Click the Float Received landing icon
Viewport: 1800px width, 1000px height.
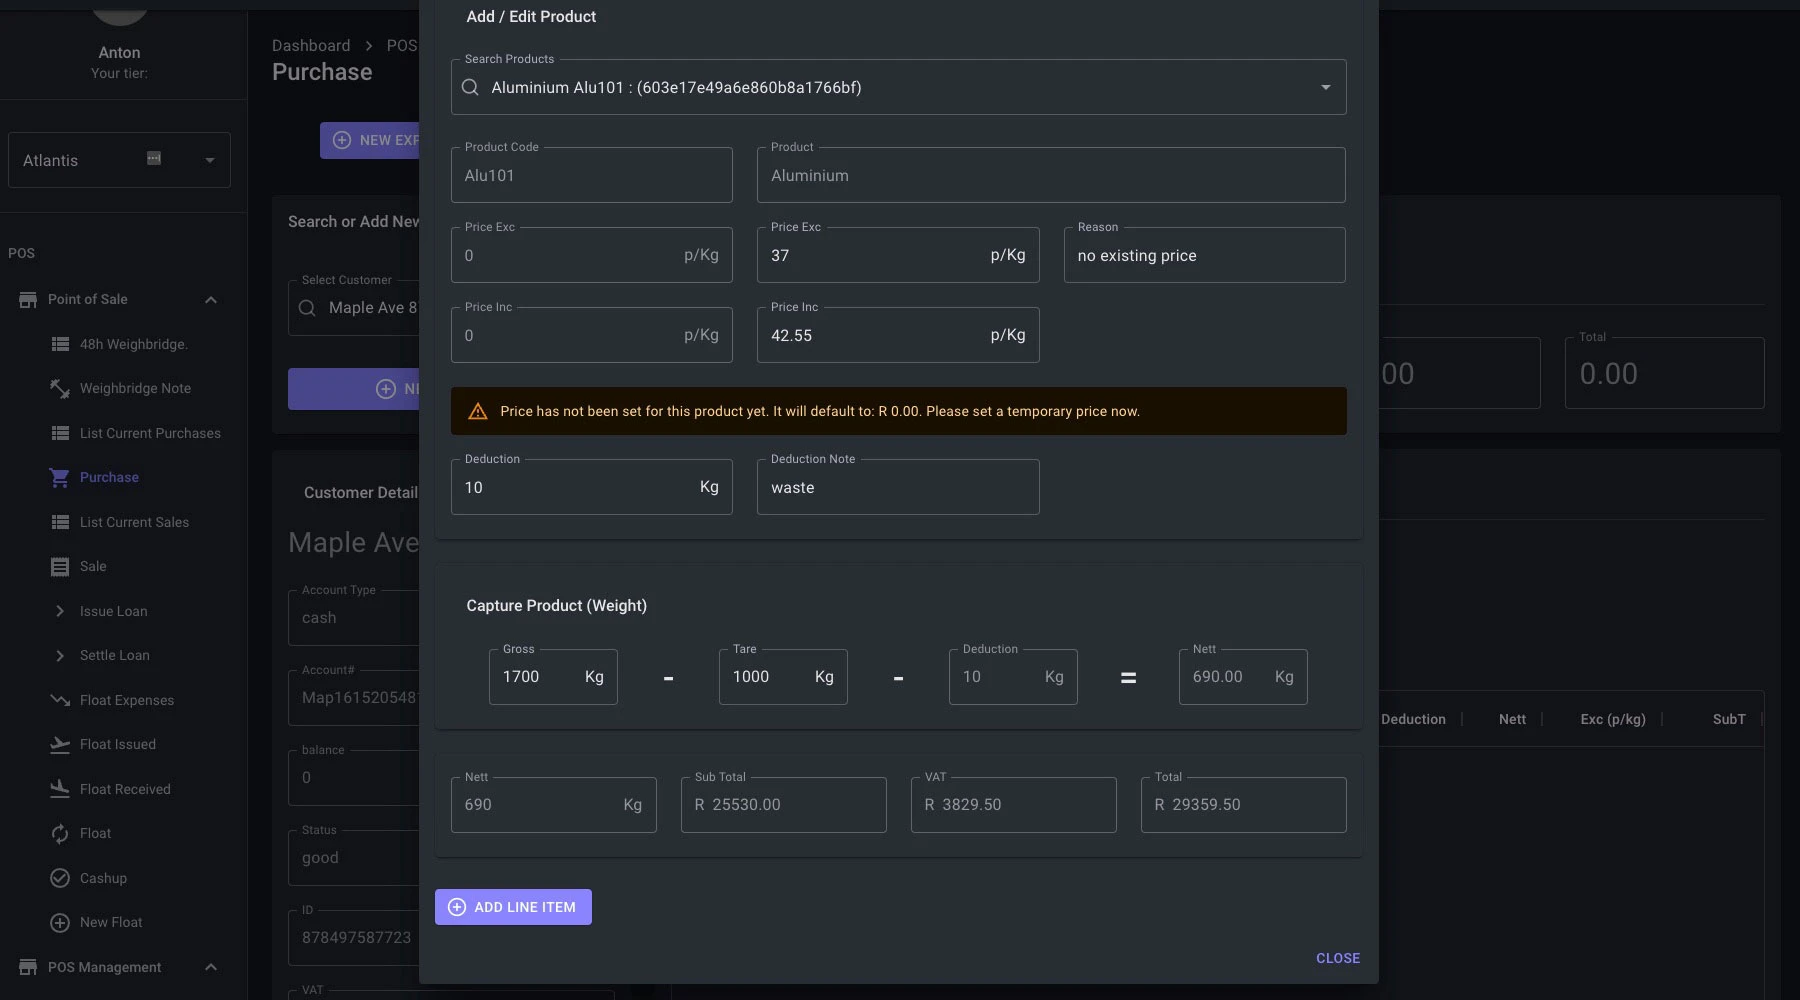click(x=60, y=789)
